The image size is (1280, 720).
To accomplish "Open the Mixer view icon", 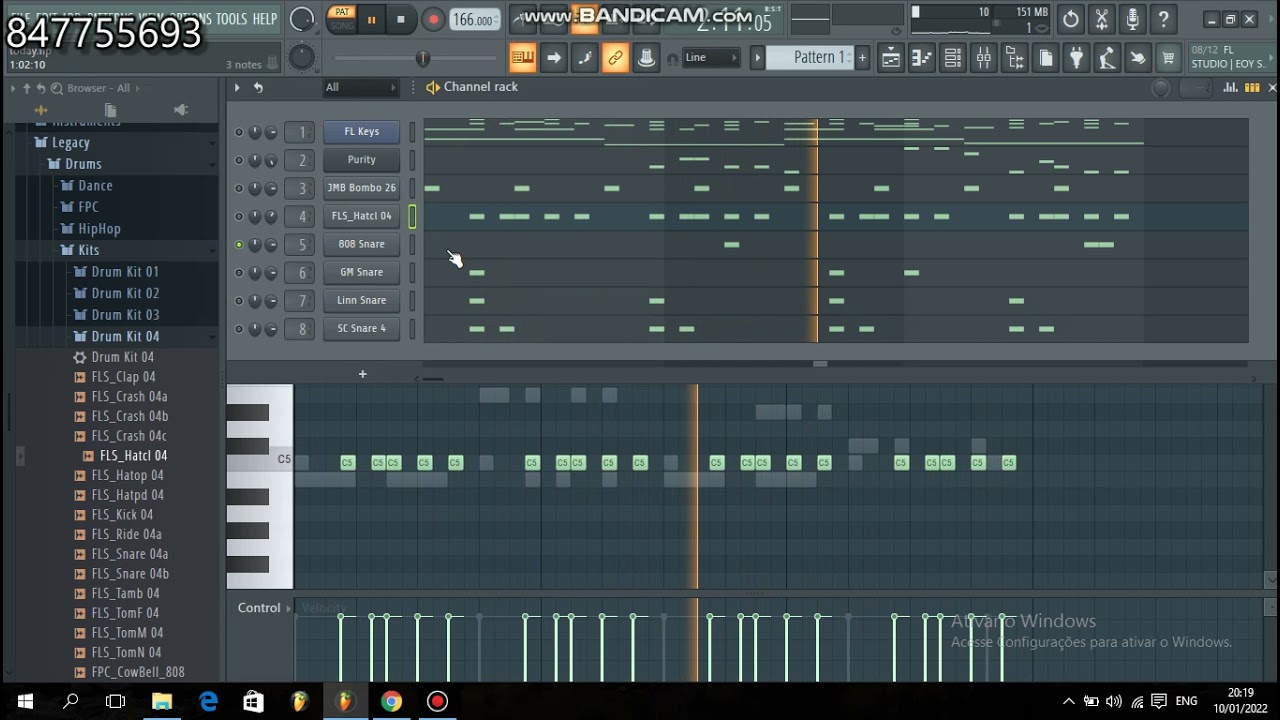I will pos(984,58).
